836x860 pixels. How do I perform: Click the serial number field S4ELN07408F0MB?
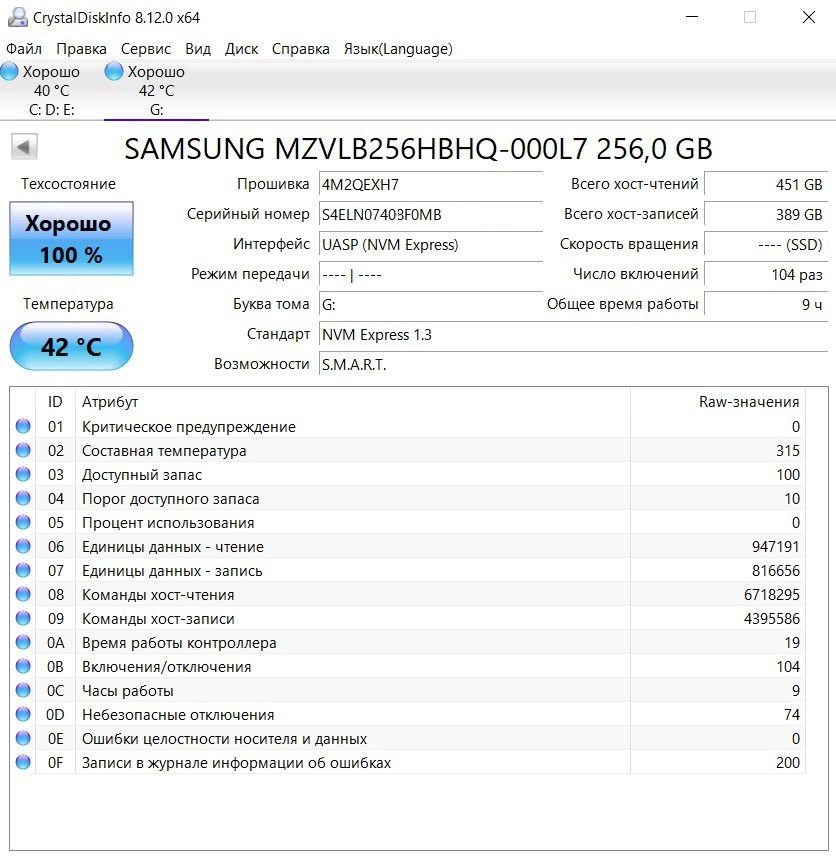pos(431,214)
